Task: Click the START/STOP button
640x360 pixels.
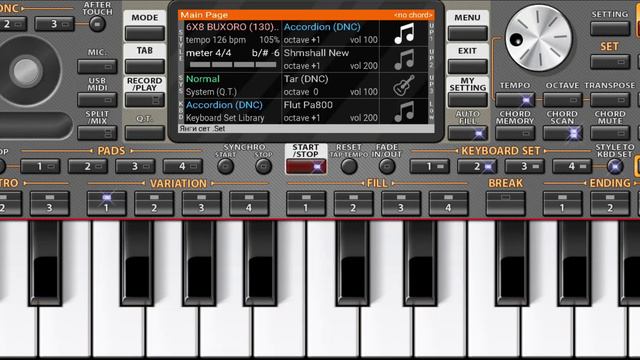Action: [x=306, y=167]
